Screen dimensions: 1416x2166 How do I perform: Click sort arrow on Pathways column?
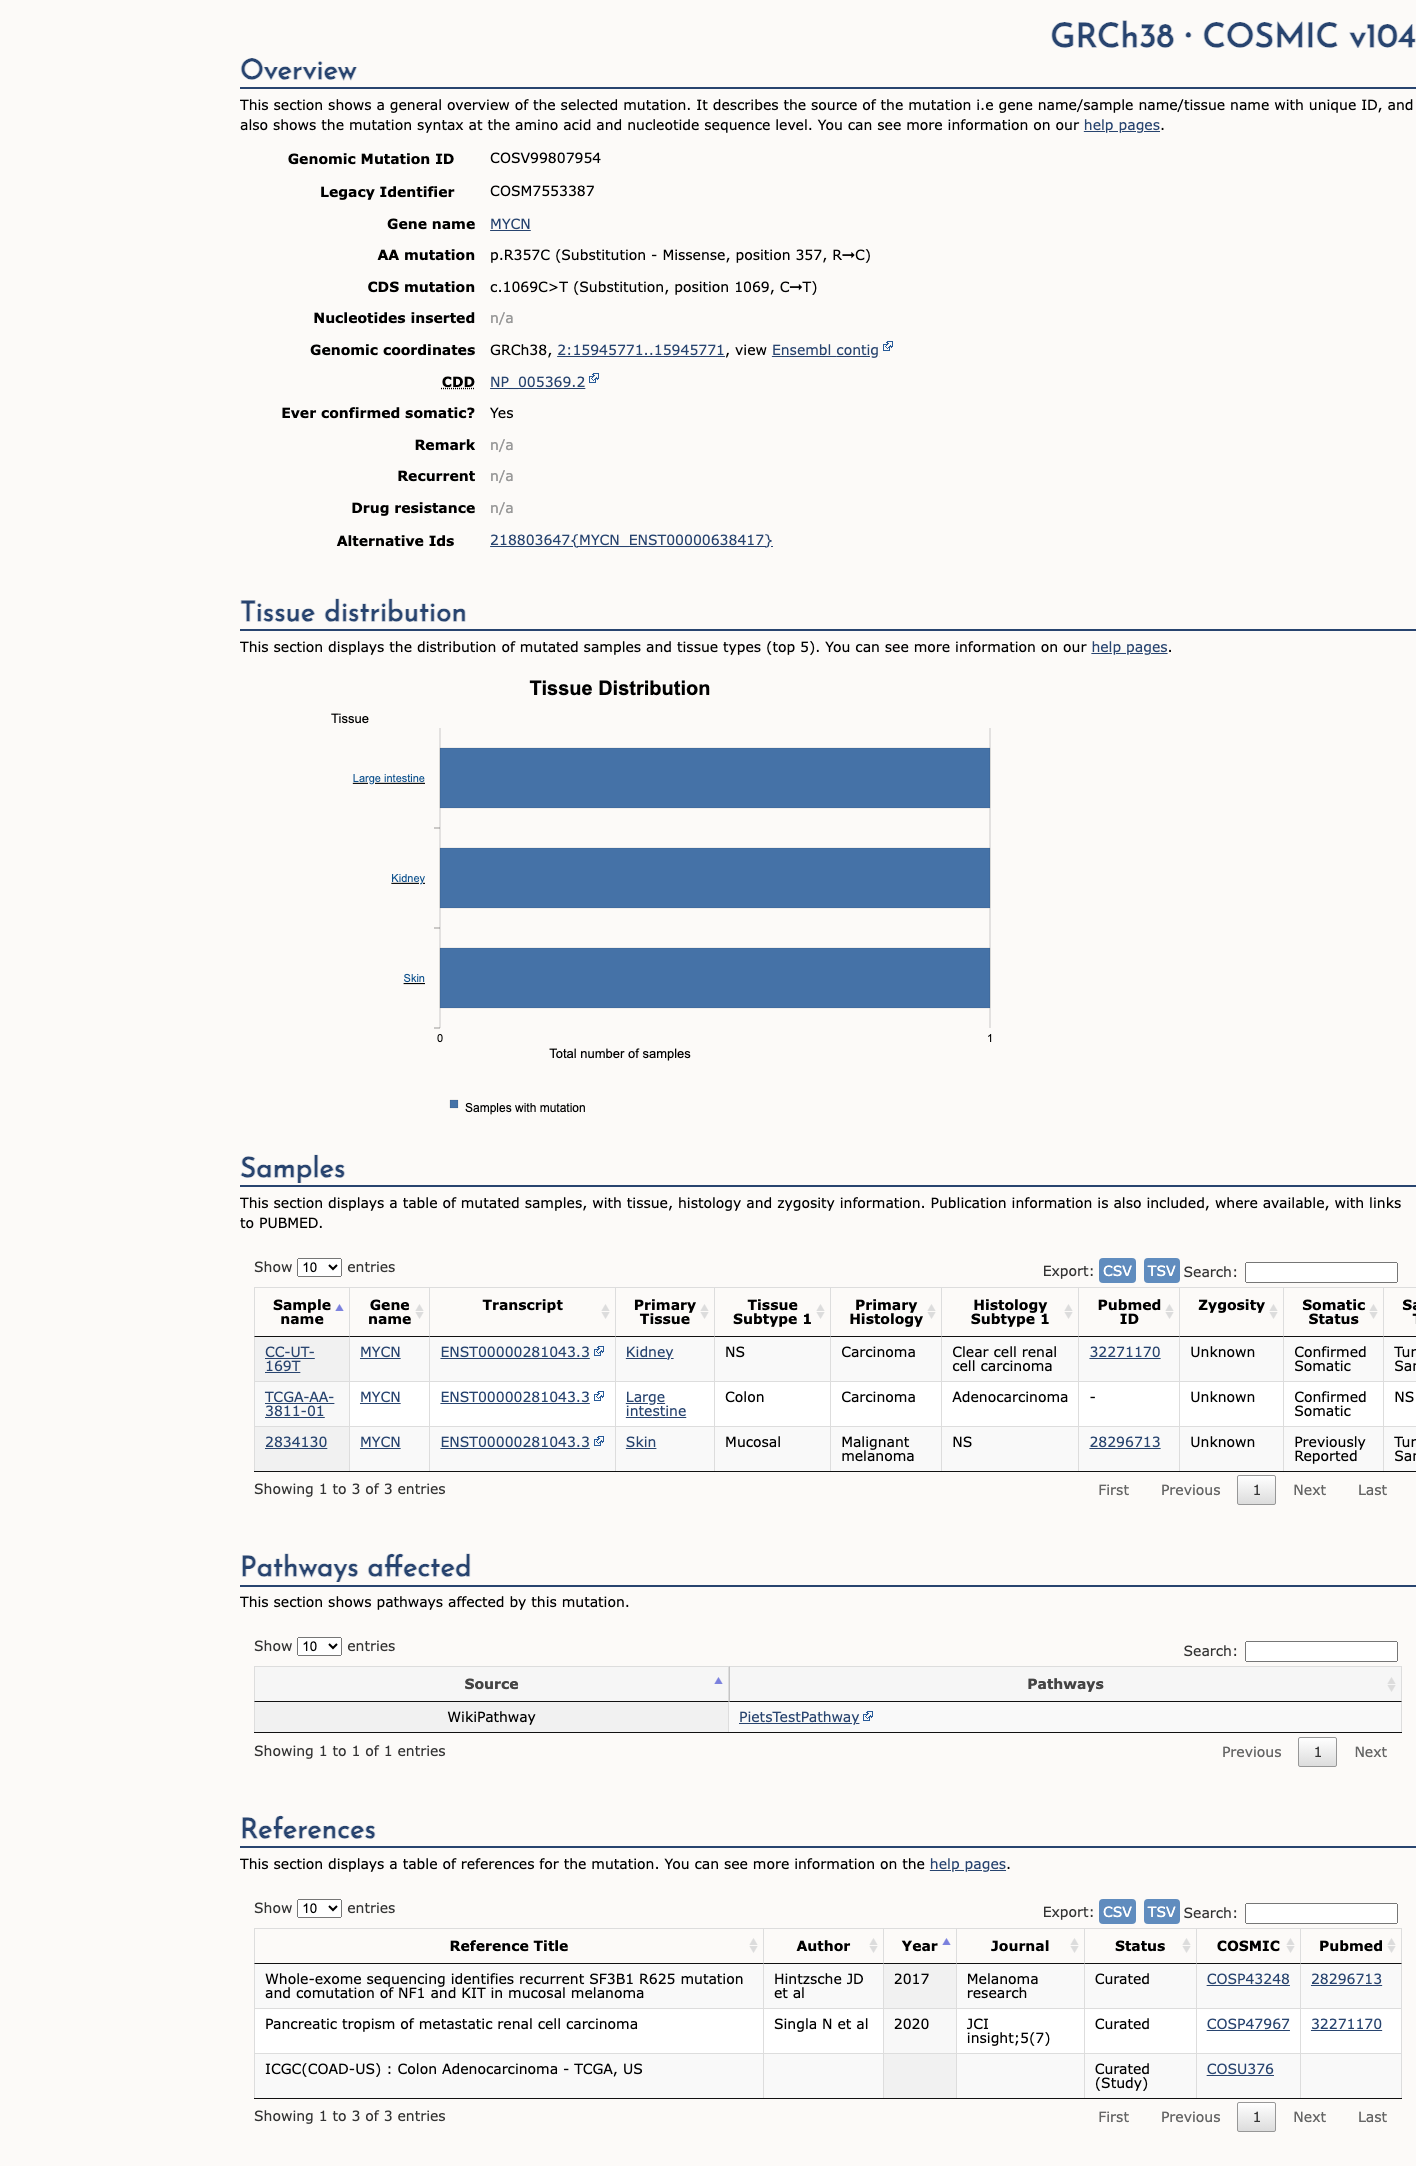pos(1391,1685)
